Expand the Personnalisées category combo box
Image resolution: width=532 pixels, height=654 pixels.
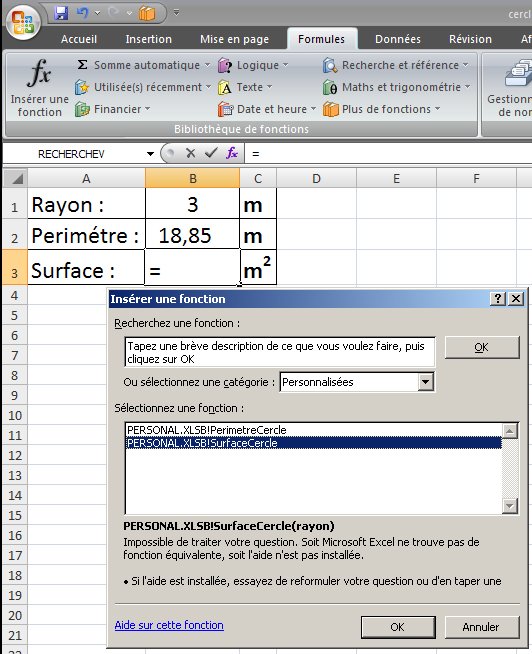tap(425, 382)
